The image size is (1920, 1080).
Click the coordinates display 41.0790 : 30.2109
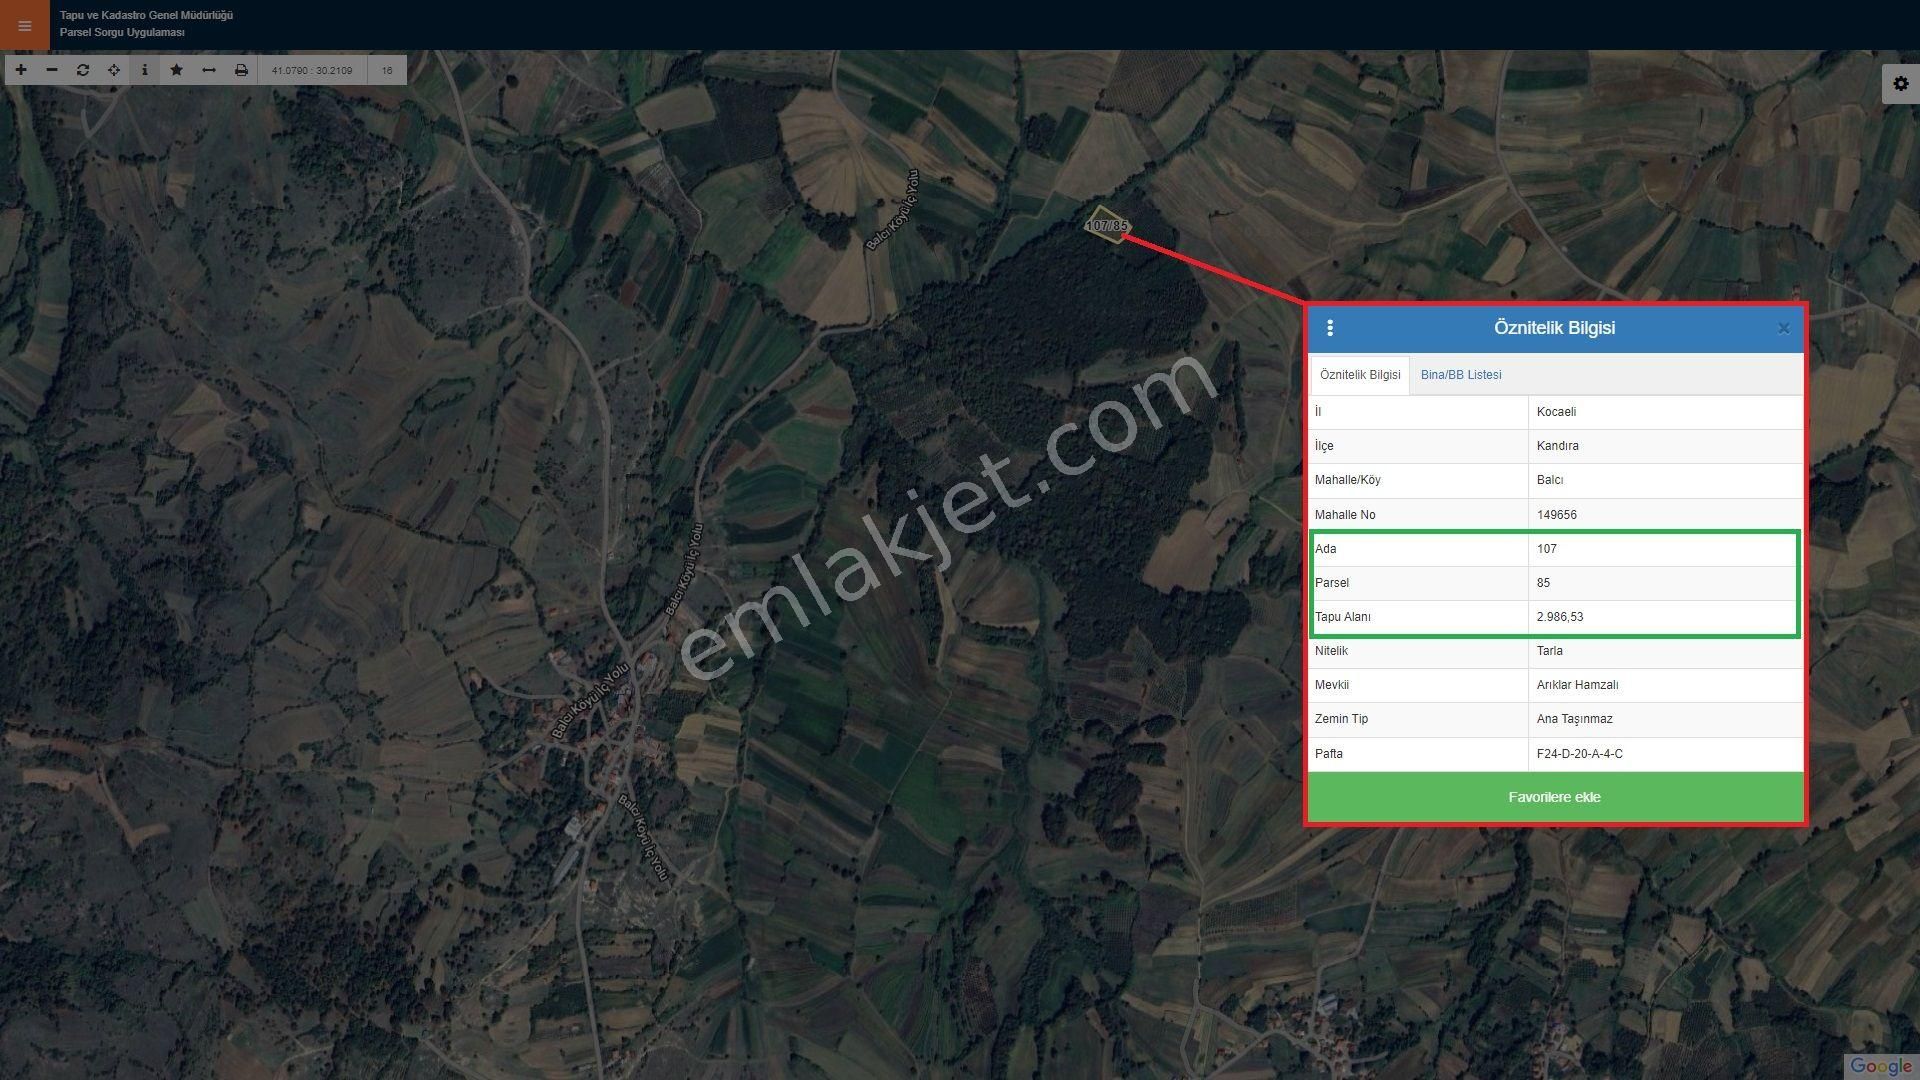[312, 70]
